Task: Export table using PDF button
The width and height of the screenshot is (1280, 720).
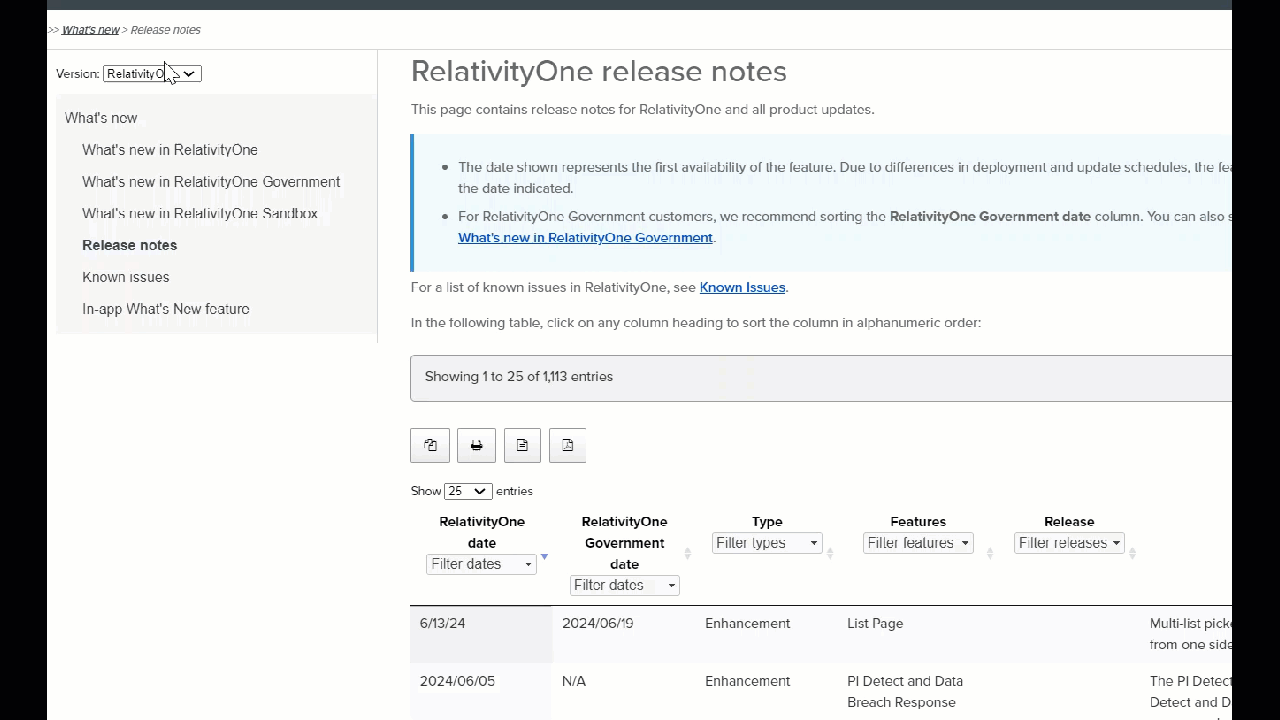Action: pyautogui.click(x=567, y=445)
